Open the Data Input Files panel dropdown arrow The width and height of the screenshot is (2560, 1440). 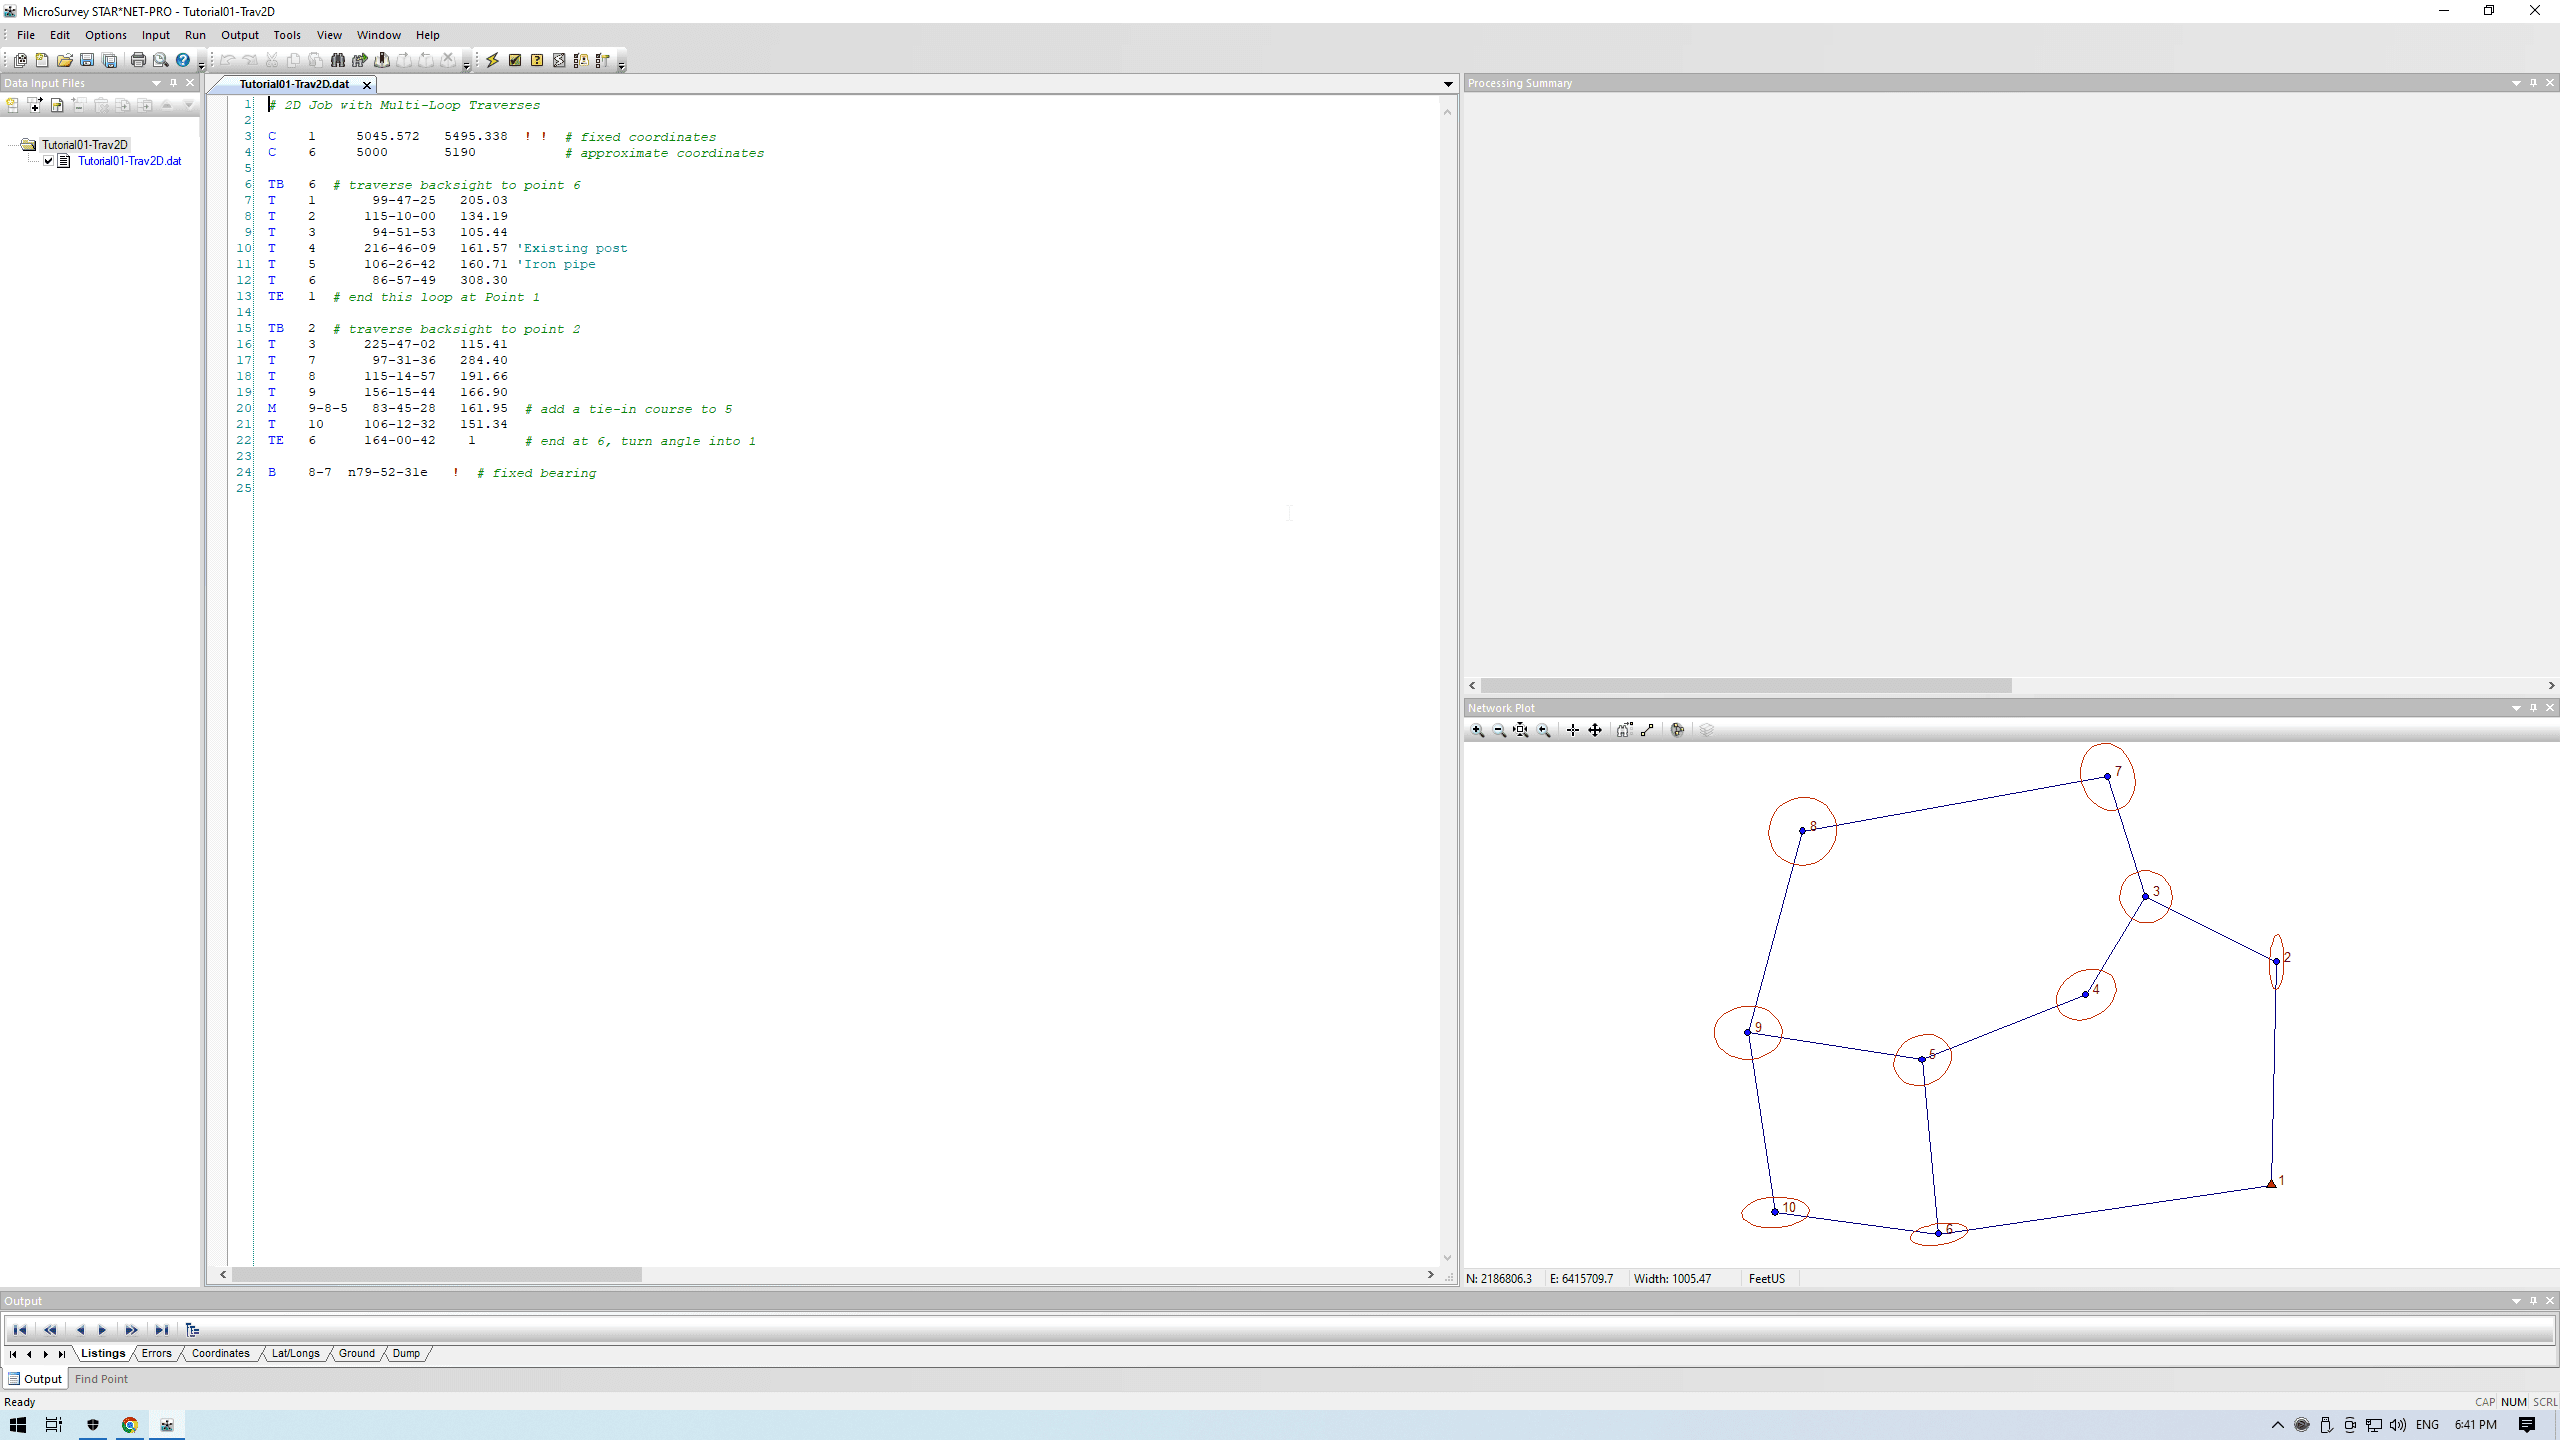156,83
